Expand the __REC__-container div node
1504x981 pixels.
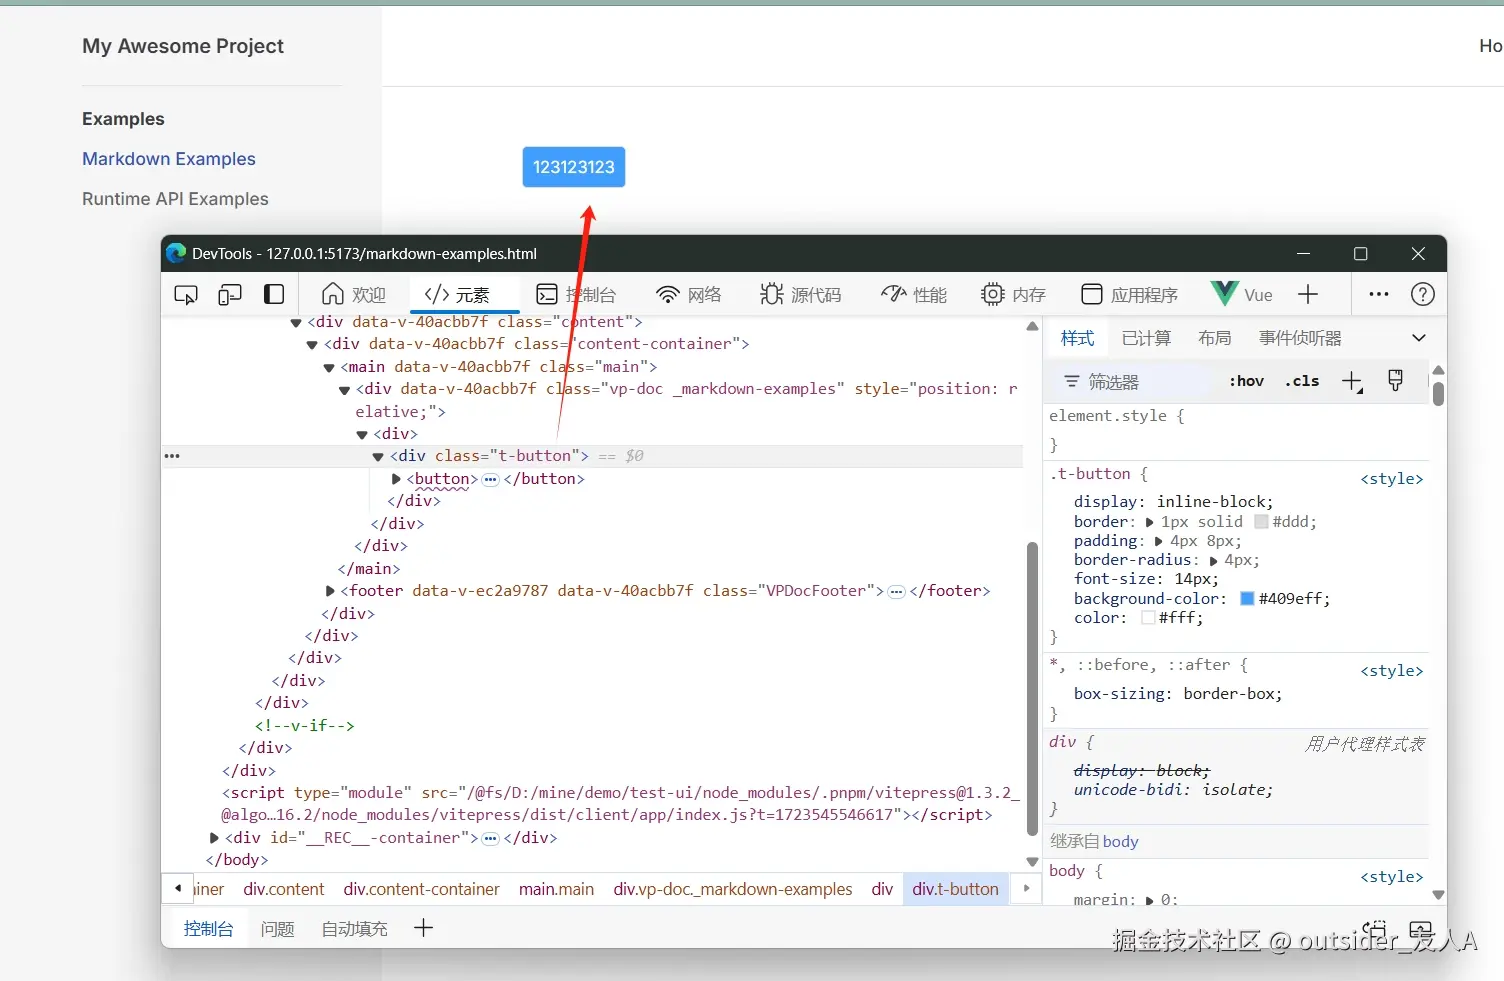coord(214,838)
